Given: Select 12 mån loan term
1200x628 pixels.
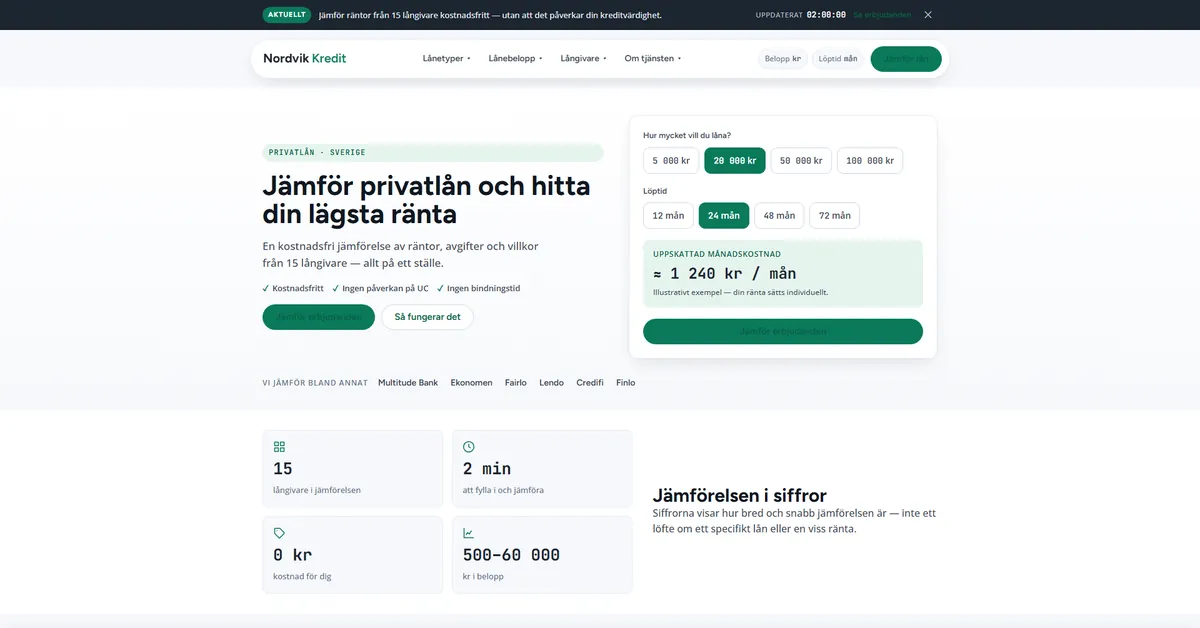Looking at the screenshot, I should (668, 216).
